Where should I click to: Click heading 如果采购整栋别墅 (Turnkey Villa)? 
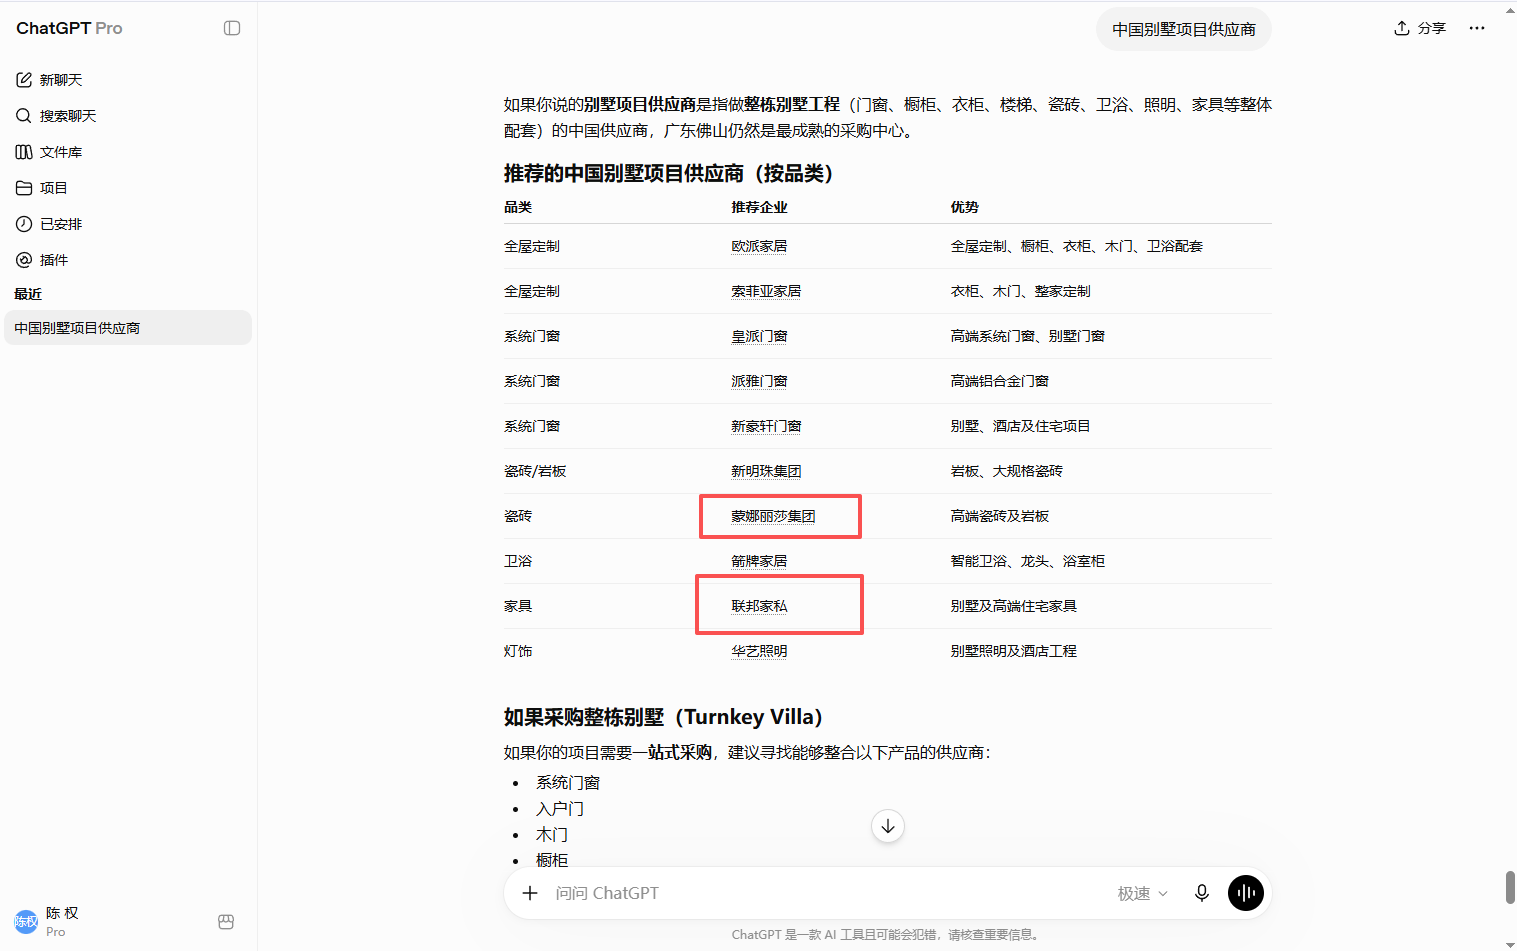pos(663,717)
